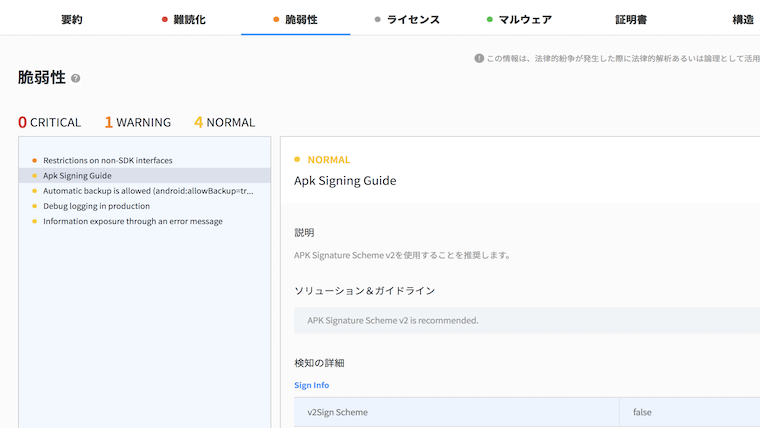
Task: Click the false value cell
Action: 690,412
